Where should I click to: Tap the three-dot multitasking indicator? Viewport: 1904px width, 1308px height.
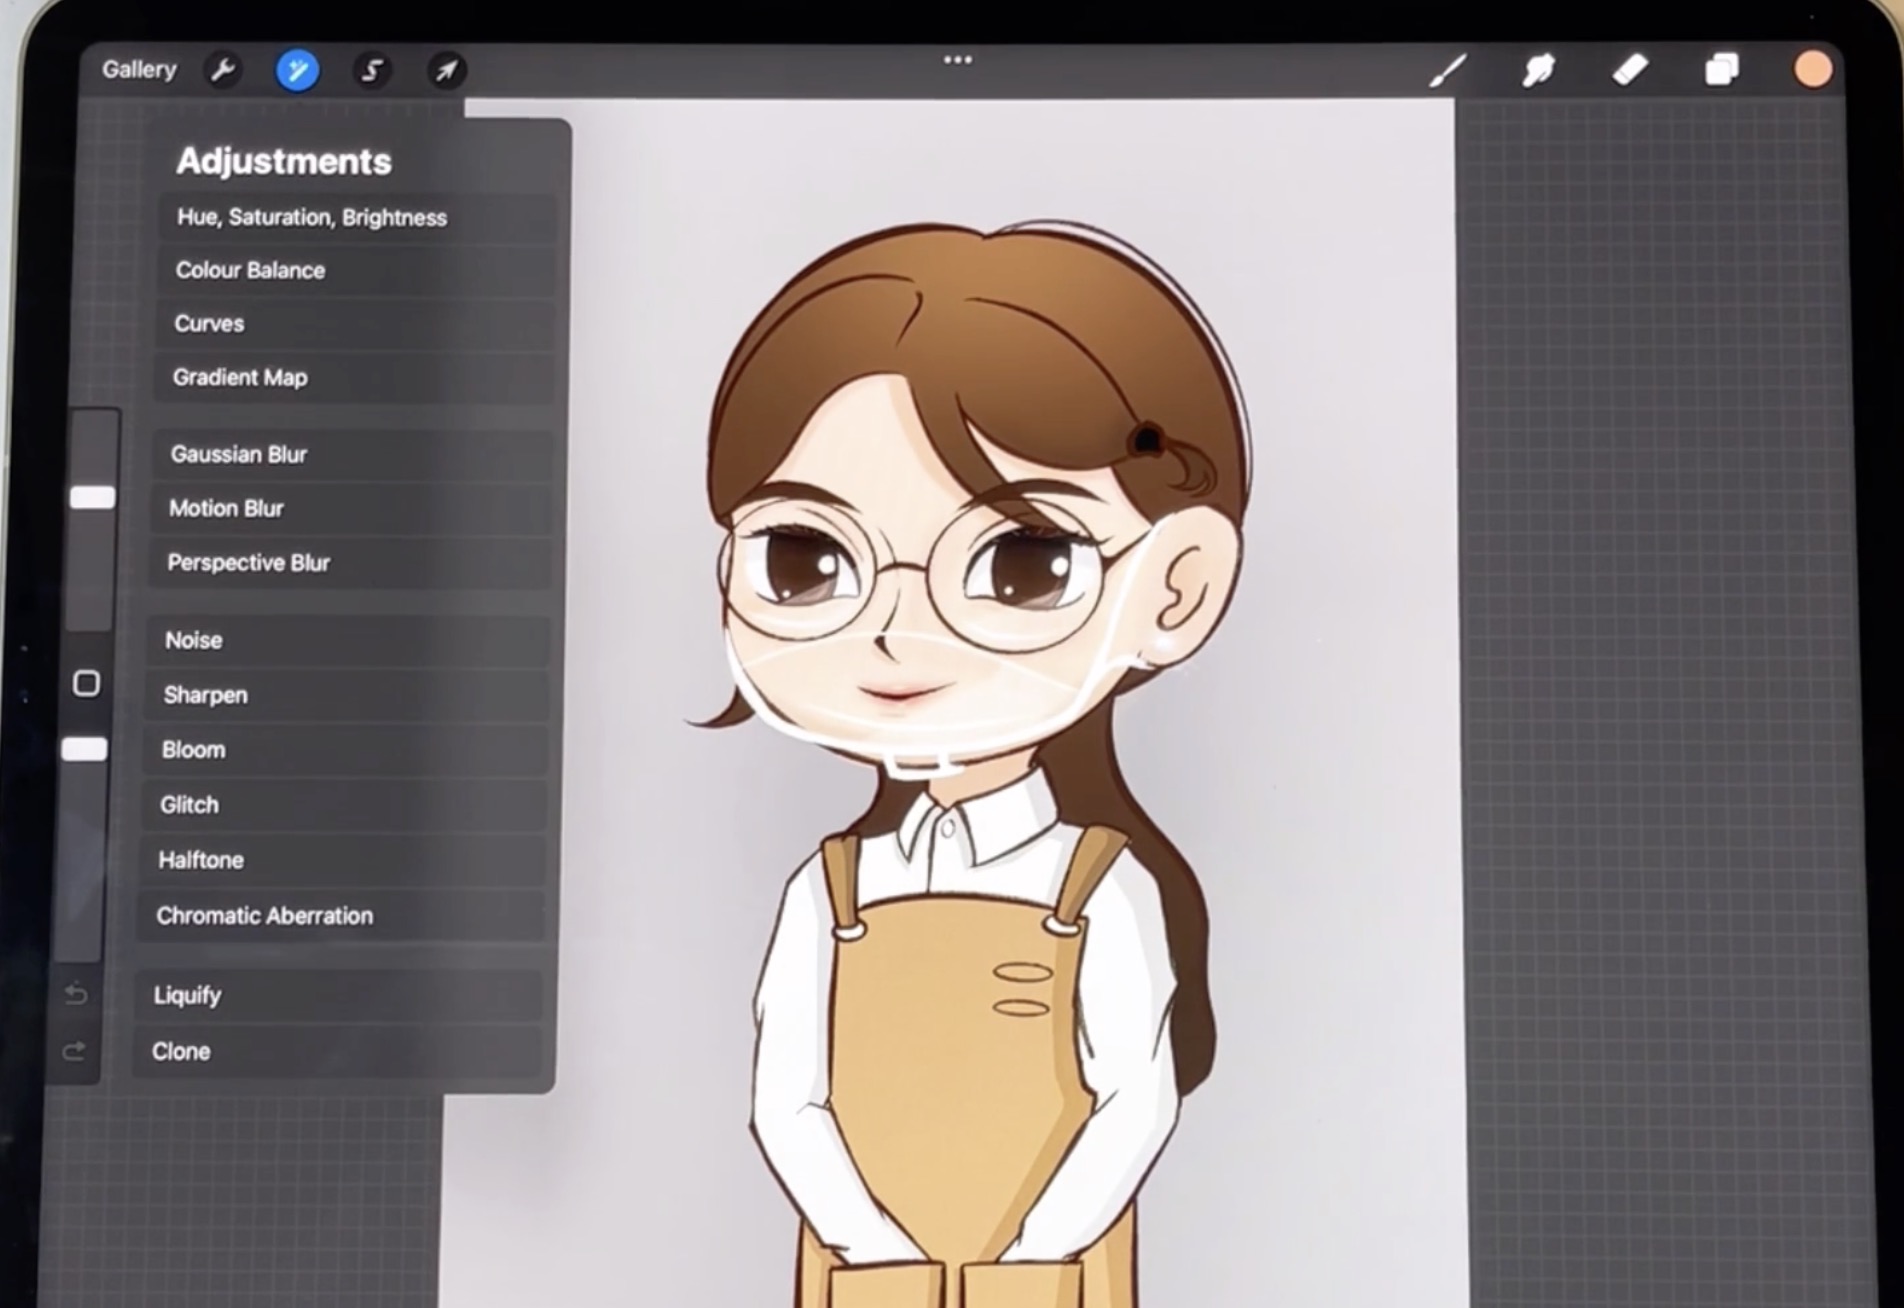click(958, 60)
